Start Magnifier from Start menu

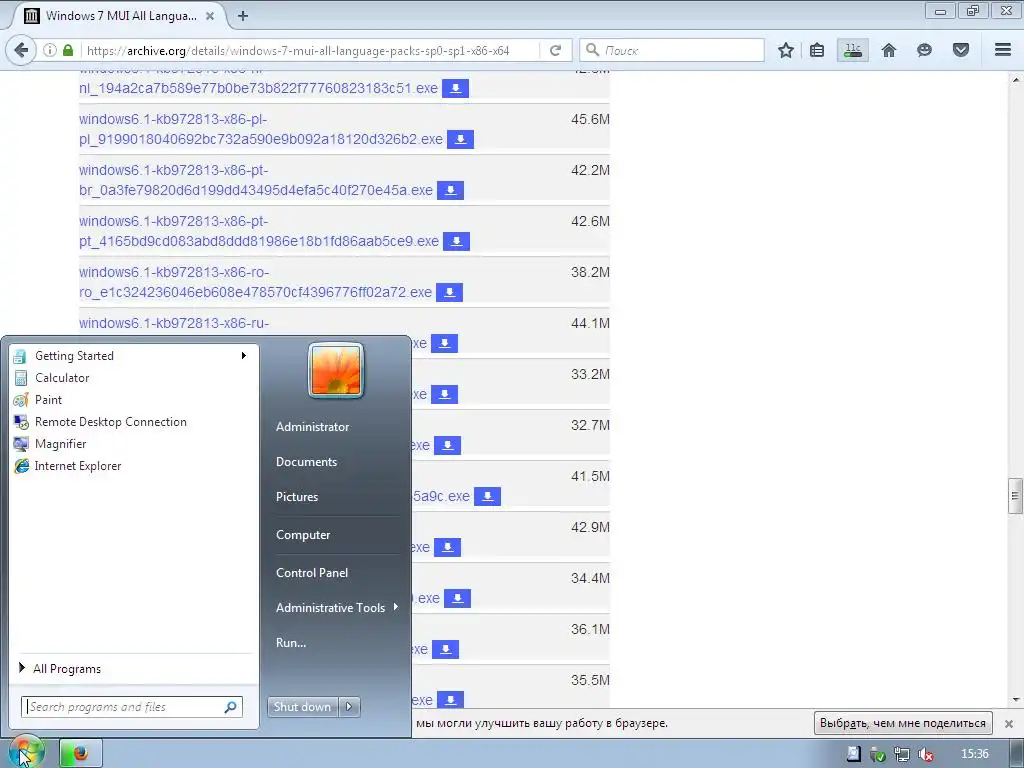coord(60,444)
